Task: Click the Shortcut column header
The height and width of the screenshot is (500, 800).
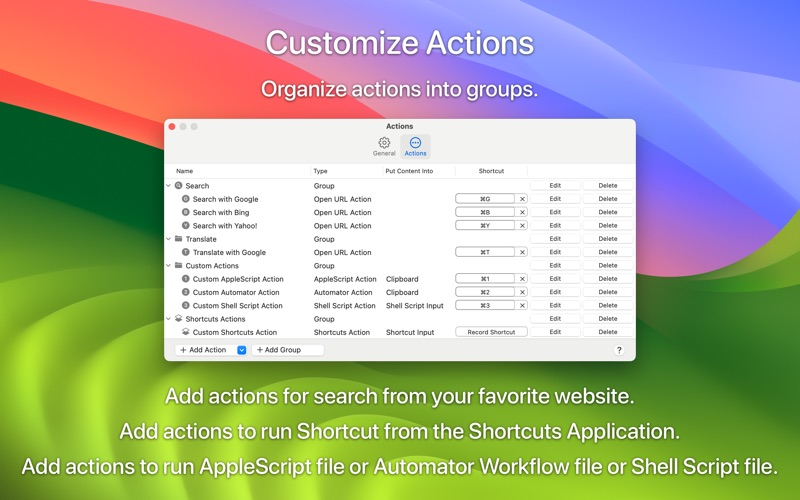Action: point(491,171)
